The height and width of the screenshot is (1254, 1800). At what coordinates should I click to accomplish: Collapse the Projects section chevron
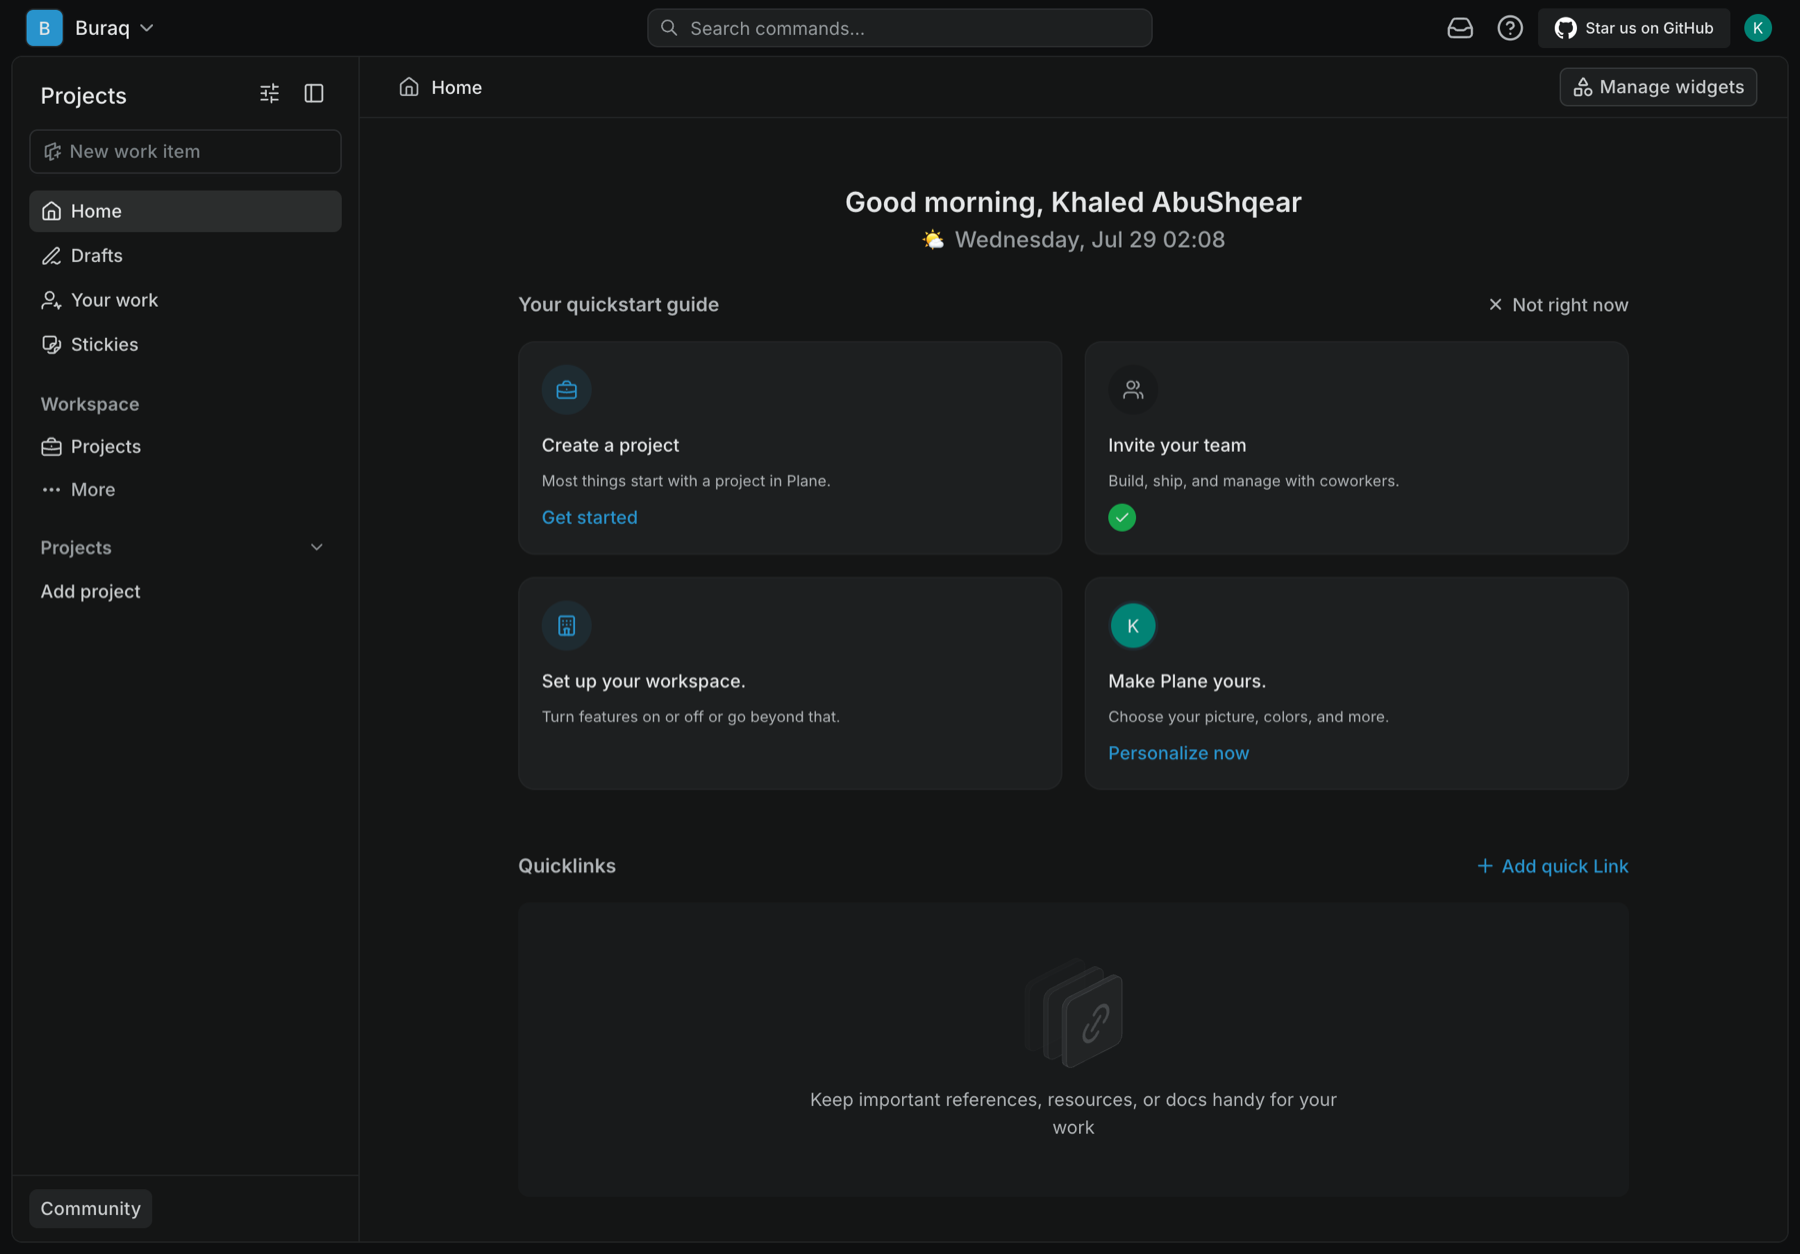[317, 547]
